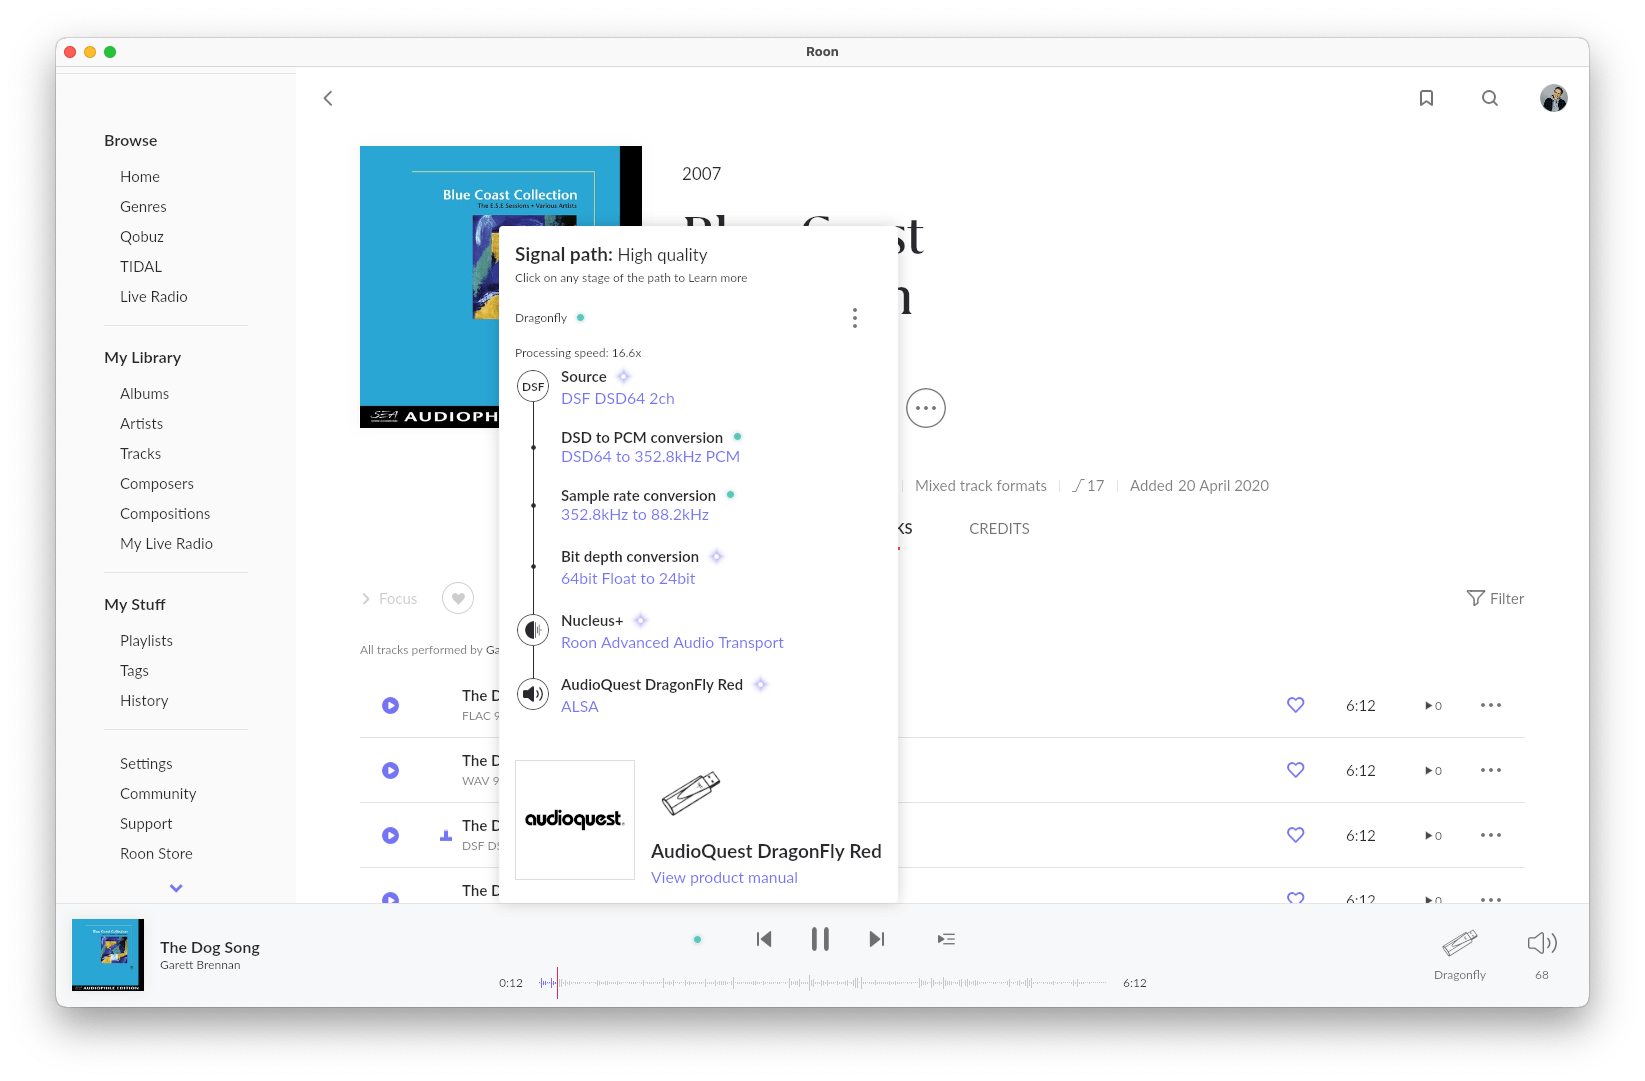Click the DSF DSD64 2ch source link
The width and height of the screenshot is (1645, 1081).
618,399
